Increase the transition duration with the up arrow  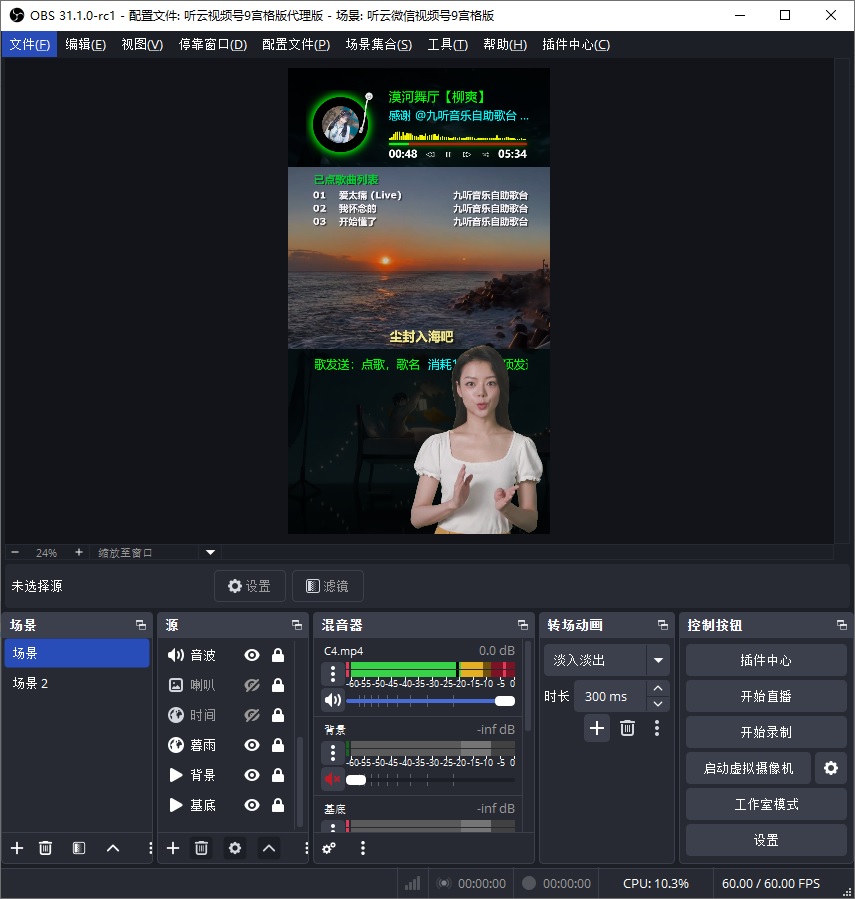click(x=658, y=689)
